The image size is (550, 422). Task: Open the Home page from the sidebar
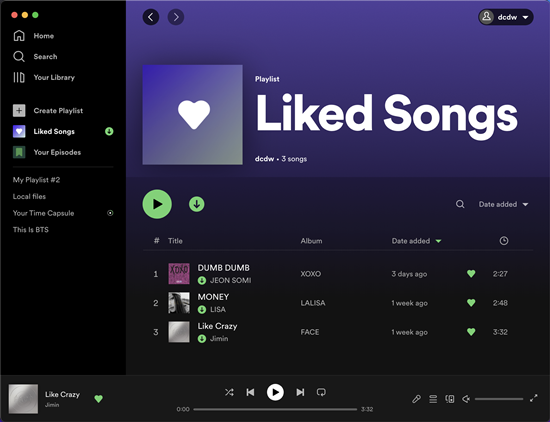(x=34, y=36)
